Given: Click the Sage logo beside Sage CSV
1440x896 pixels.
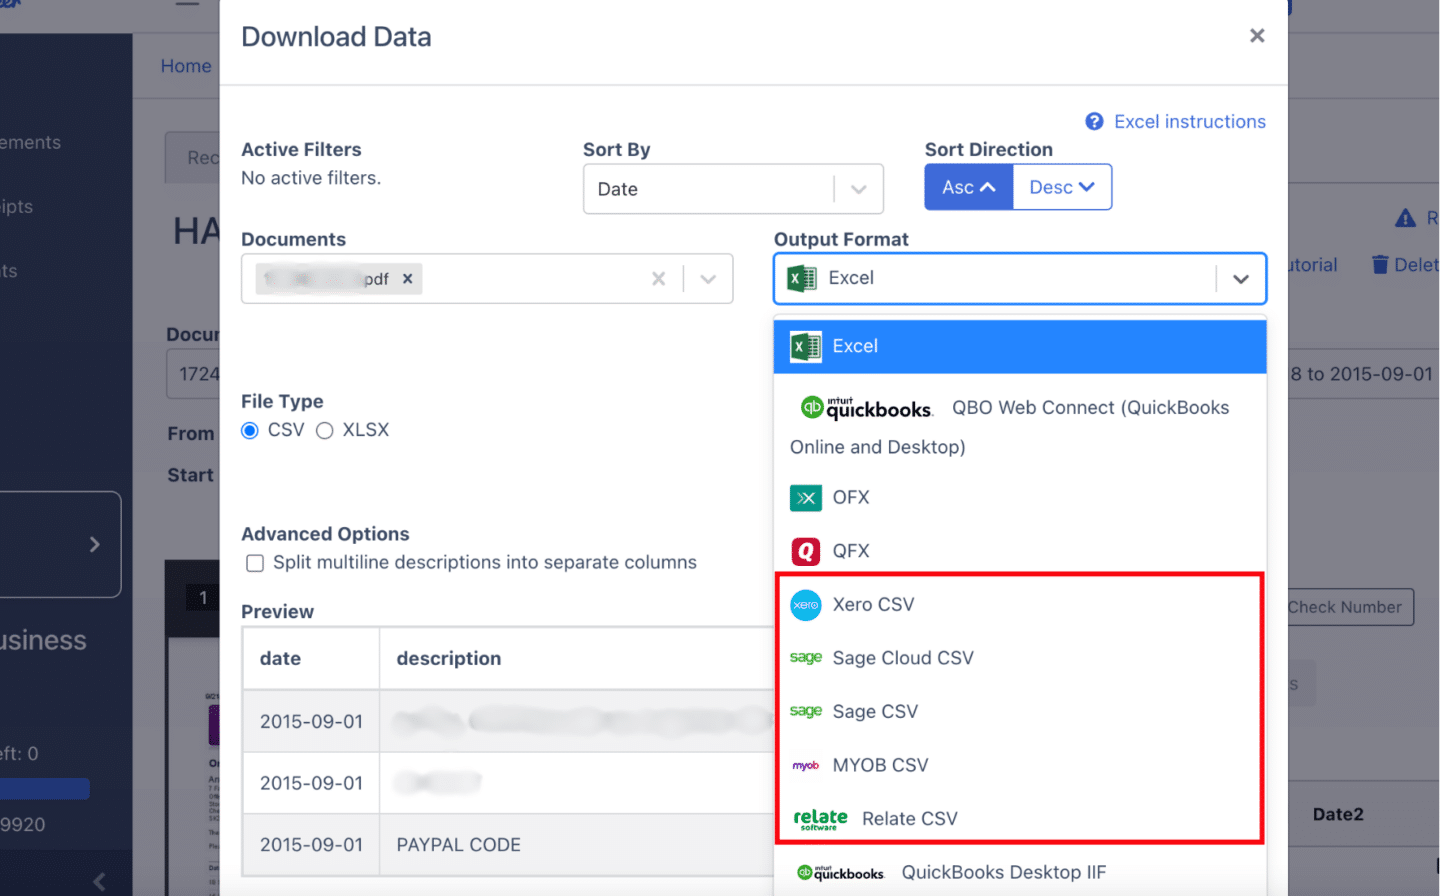Looking at the screenshot, I should click(806, 712).
